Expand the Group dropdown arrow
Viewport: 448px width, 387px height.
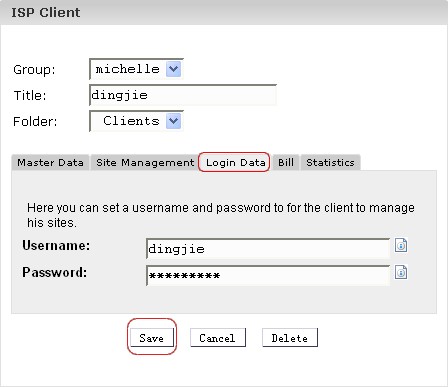coord(173,69)
